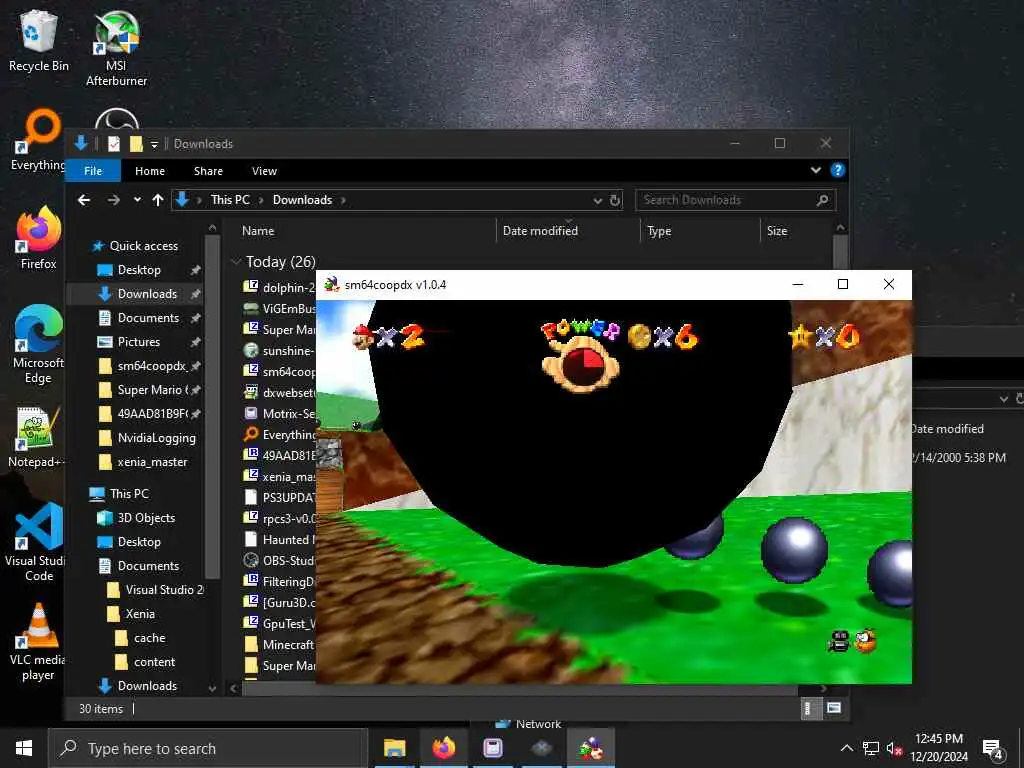Select pinned Desktop under Quick access
Screen dimensions: 1024x768
click(139, 270)
